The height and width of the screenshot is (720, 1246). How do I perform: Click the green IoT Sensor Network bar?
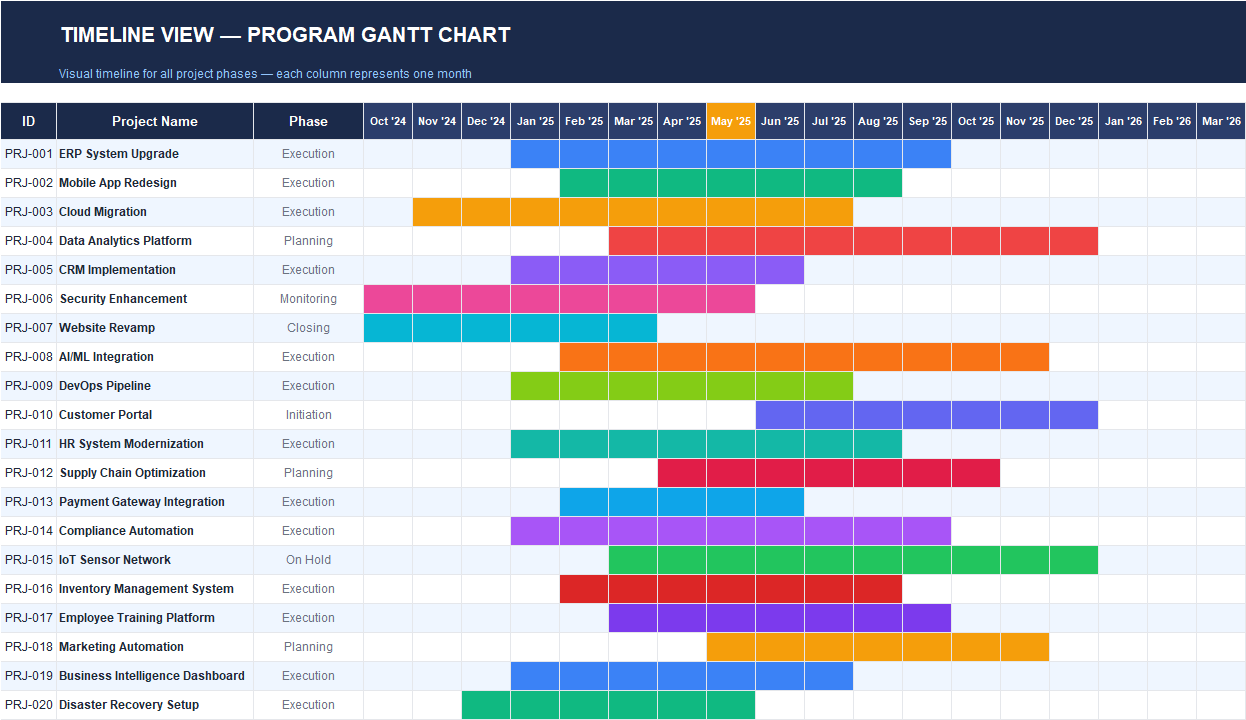pyautogui.click(x=853, y=560)
